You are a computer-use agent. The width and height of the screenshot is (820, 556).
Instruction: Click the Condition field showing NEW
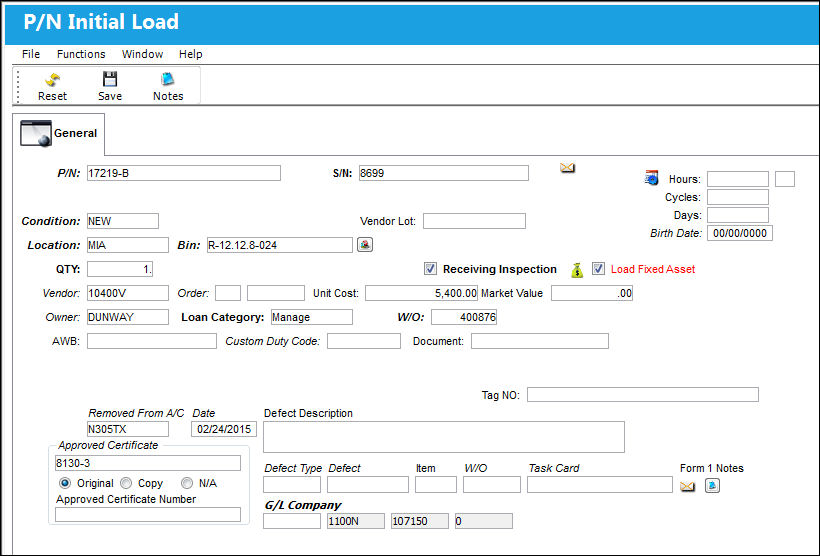coord(122,221)
